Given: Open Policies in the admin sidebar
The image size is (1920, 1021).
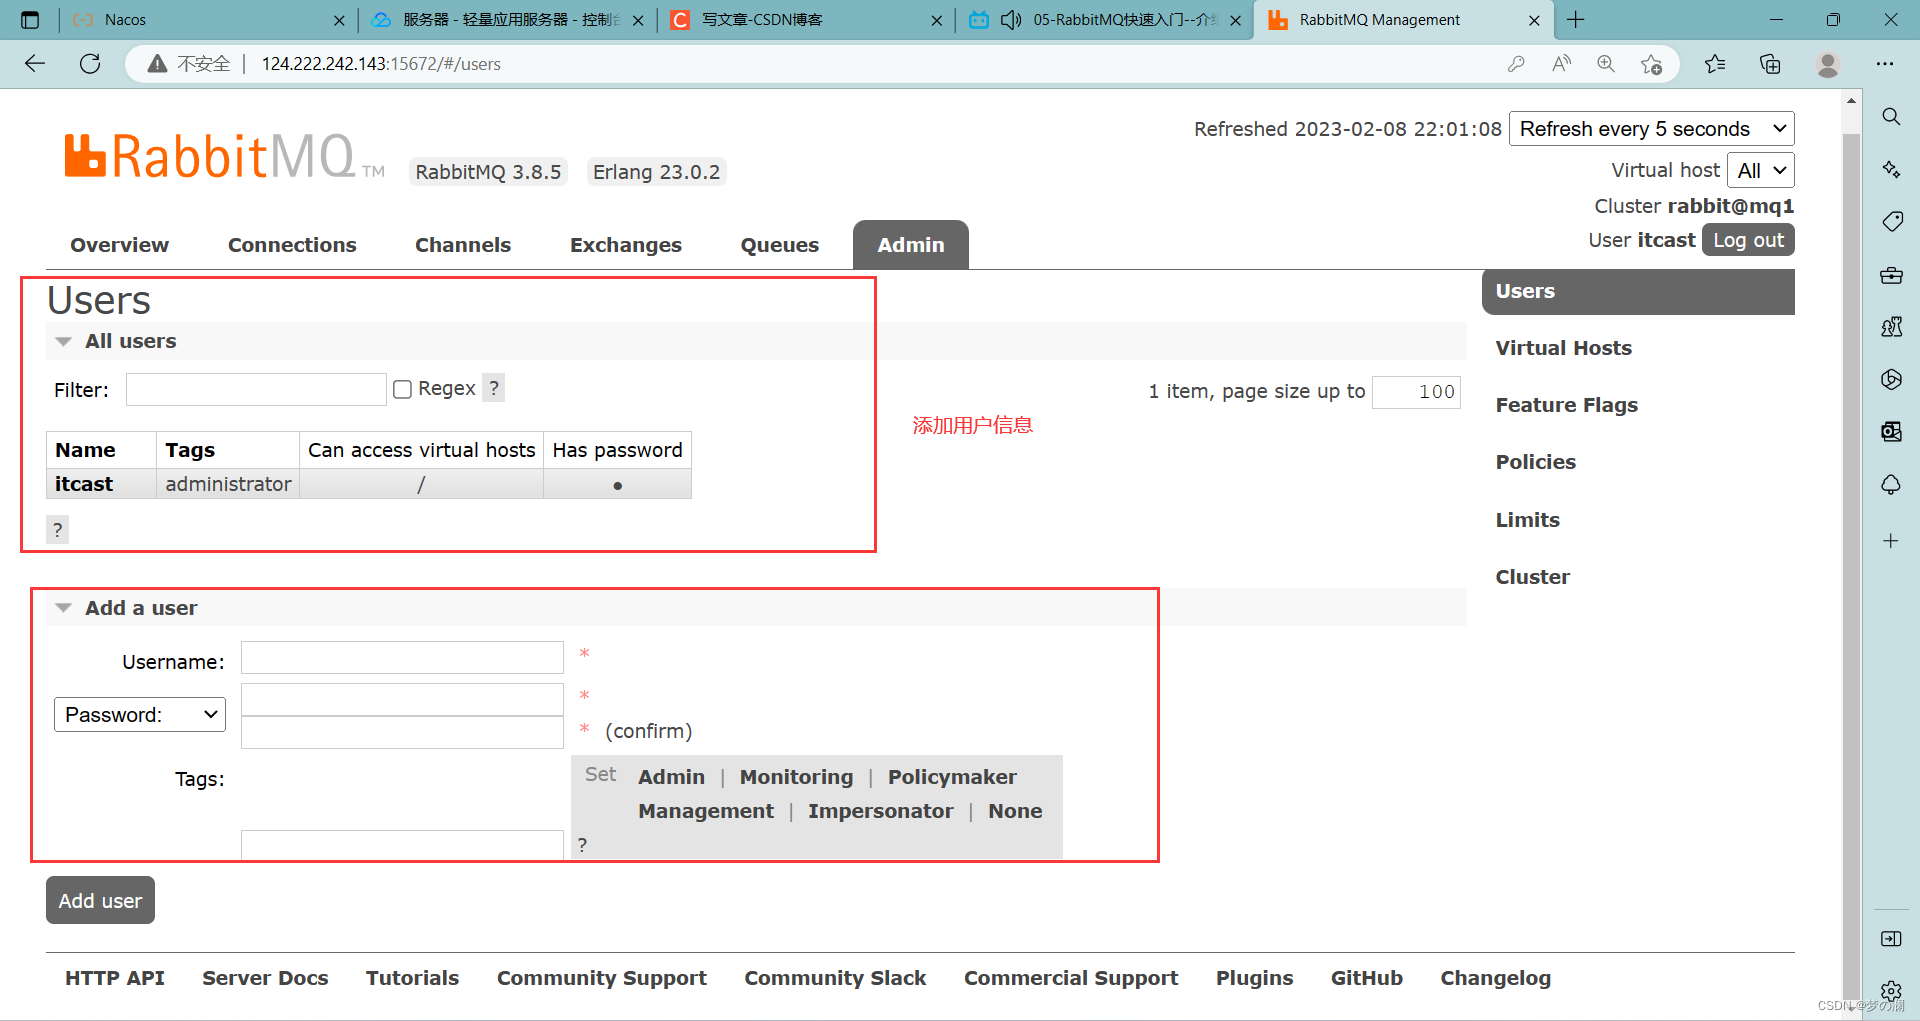Looking at the screenshot, I should pos(1535,462).
